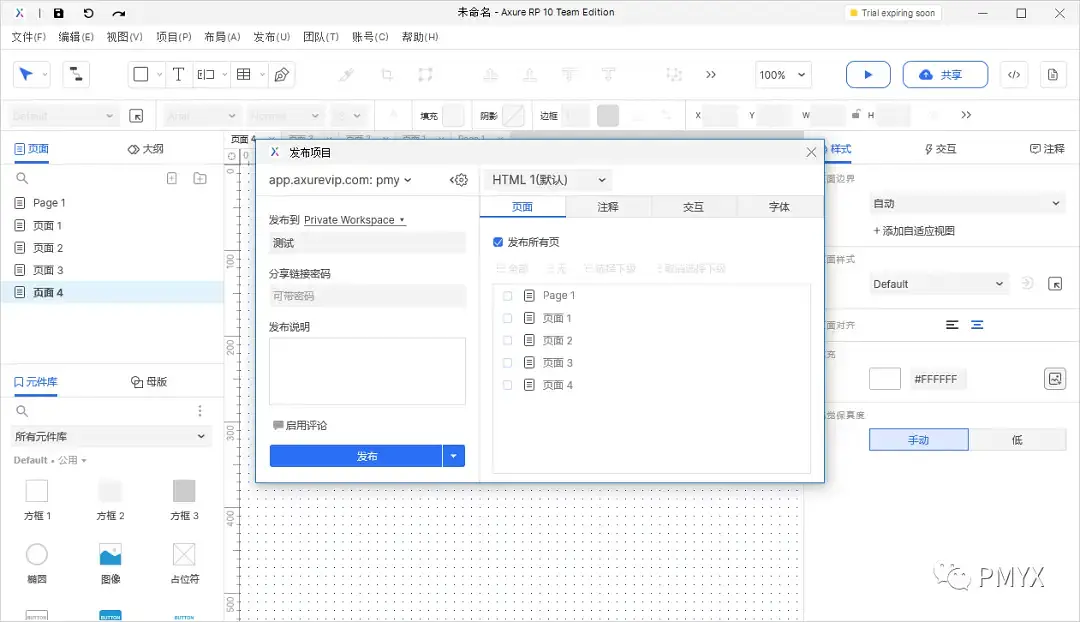Click the preview play button near the top right
Viewport: 1080px width, 622px height.
click(867, 74)
